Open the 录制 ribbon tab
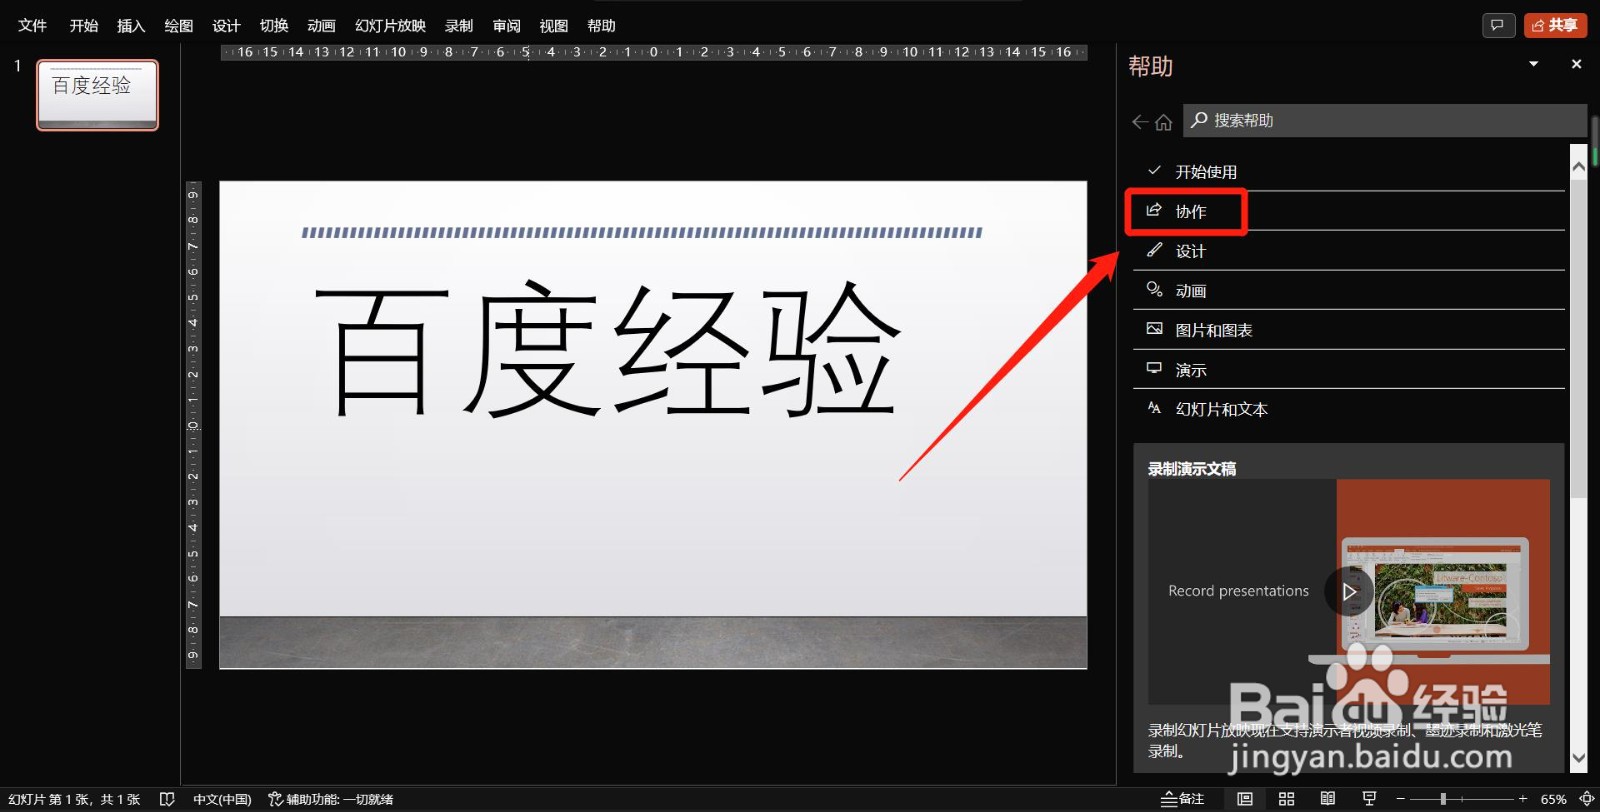The width and height of the screenshot is (1600, 812). click(459, 26)
